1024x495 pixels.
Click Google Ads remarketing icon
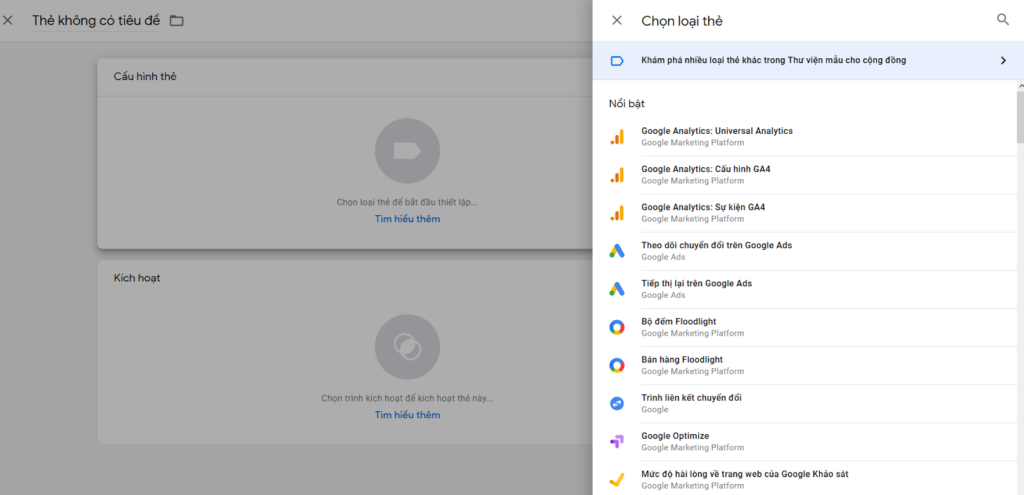617,289
